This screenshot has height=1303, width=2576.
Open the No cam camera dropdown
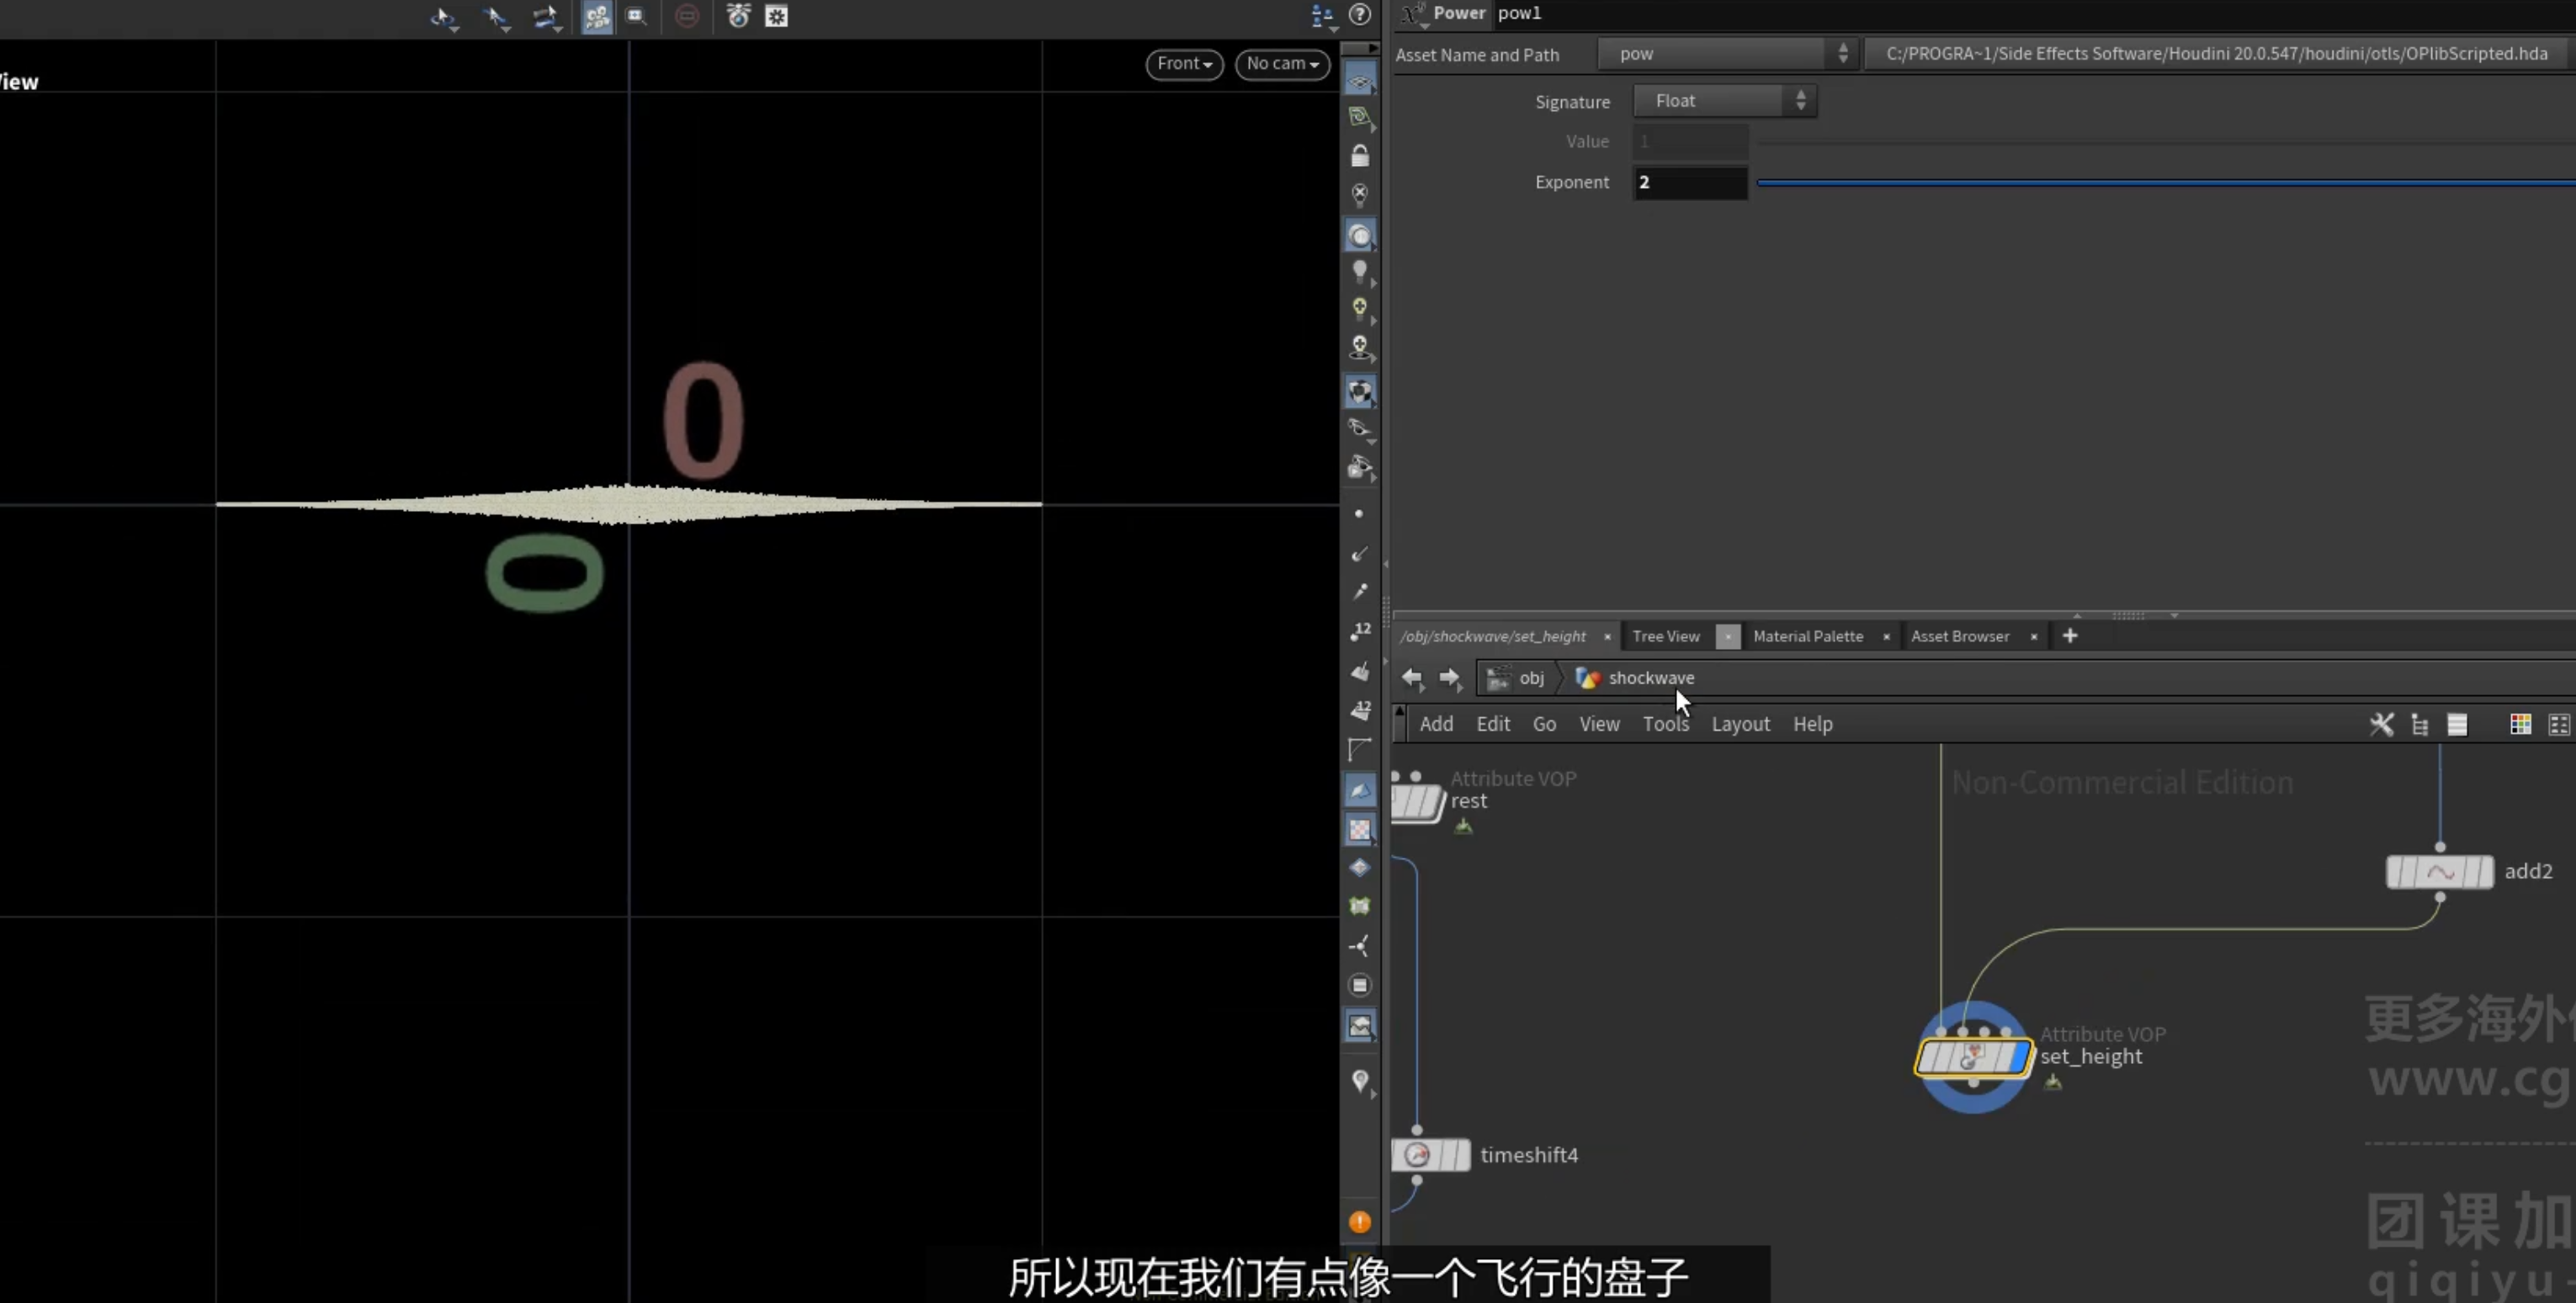coord(1282,64)
